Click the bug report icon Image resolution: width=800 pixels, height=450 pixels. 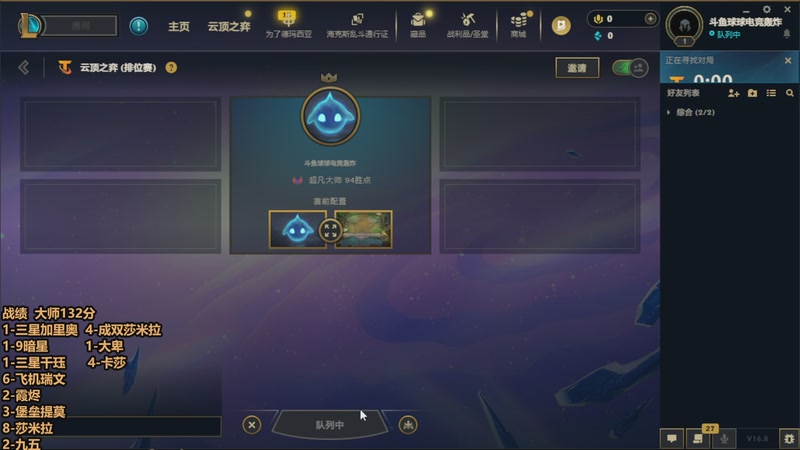pyautogui.click(x=789, y=438)
